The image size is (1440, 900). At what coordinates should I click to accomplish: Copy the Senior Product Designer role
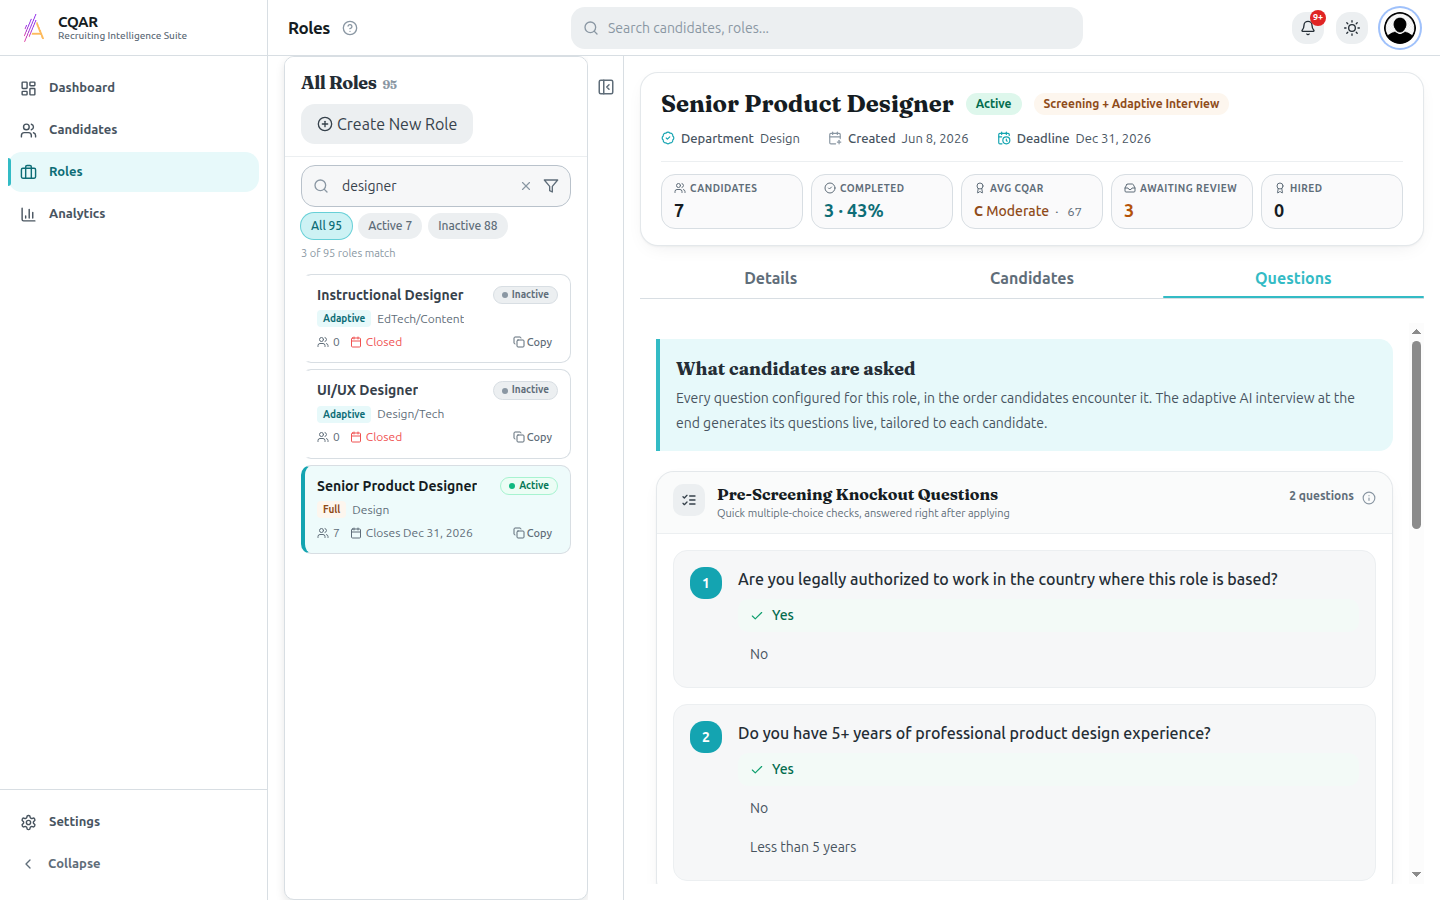(533, 533)
